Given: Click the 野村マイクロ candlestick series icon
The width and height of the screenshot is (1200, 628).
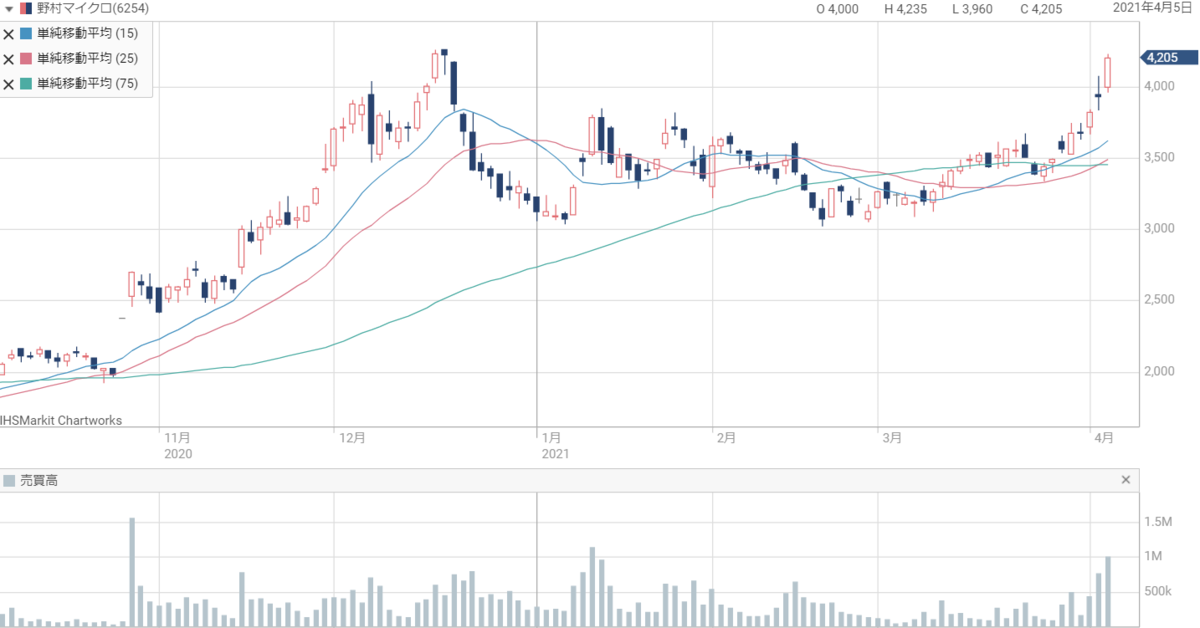Looking at the screenshot, I should [x=26, y=9].
